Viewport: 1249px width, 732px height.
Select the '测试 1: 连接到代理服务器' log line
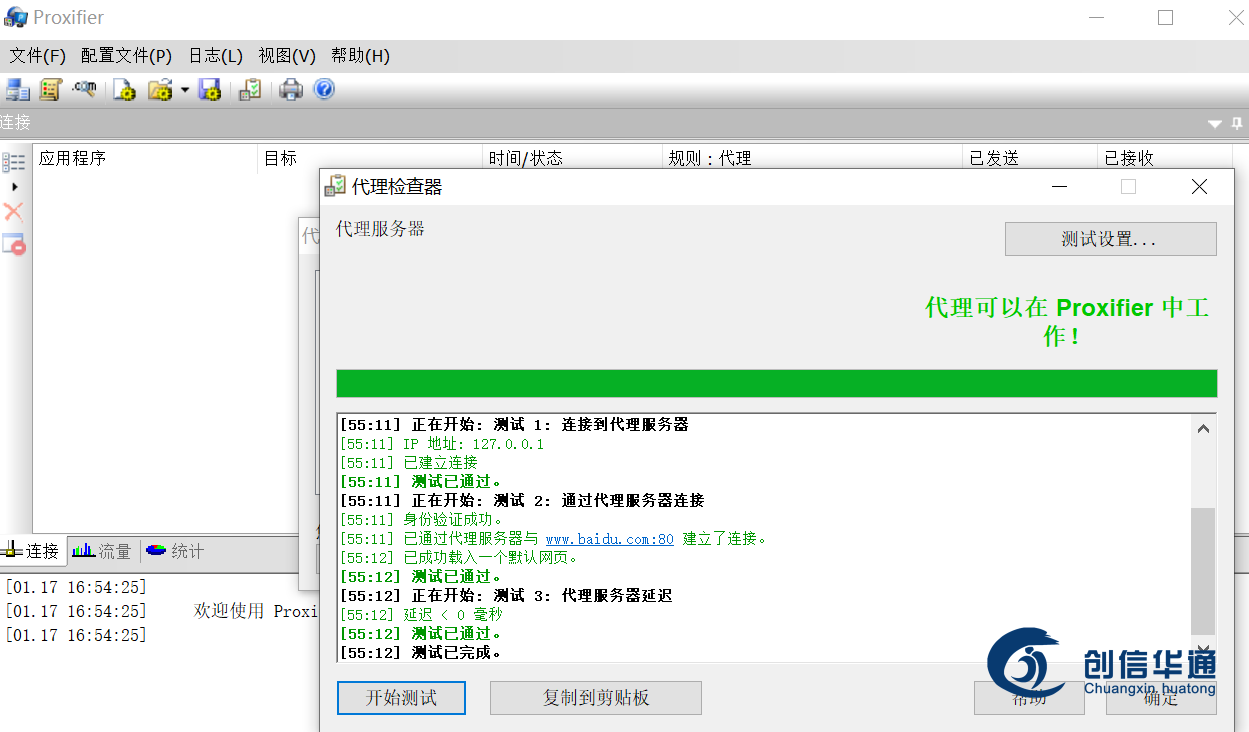[x=514, y=425]
